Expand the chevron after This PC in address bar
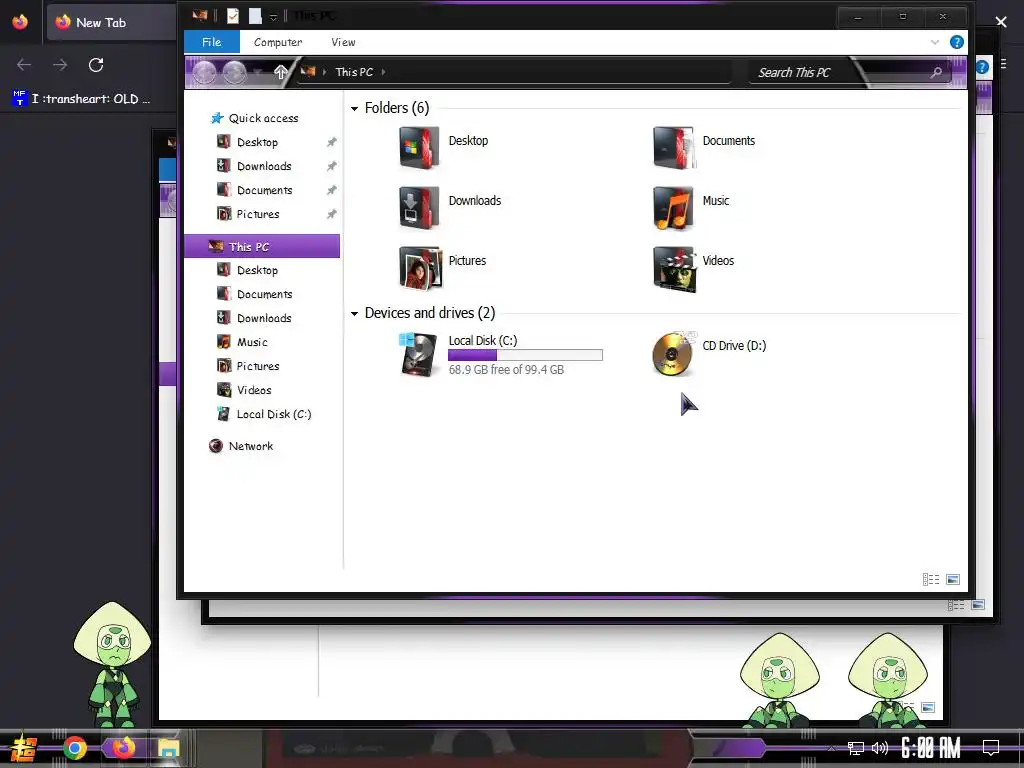Image resolution: width=1024 pixels, height=768 pixels. pos(383,72)
